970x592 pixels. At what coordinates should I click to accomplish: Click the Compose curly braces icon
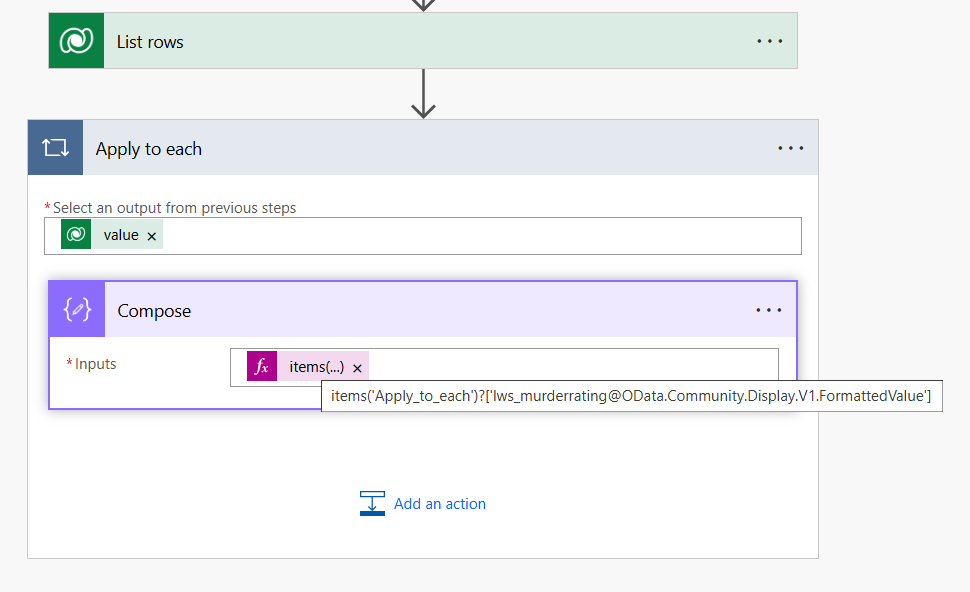coord(77,309)
